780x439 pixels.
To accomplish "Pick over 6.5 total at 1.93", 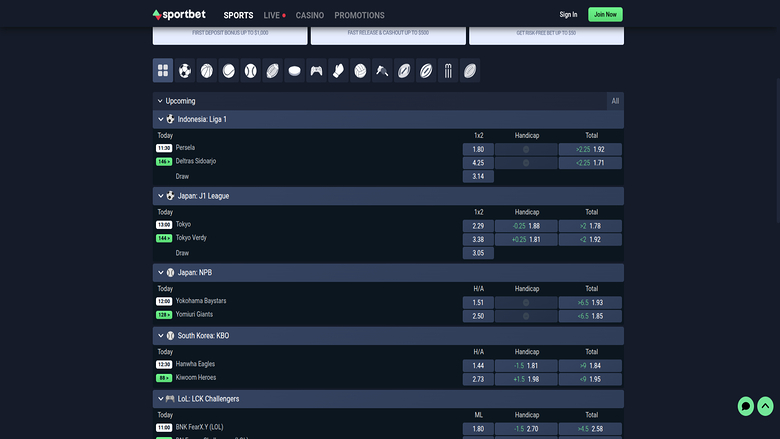I will [590, 302].
